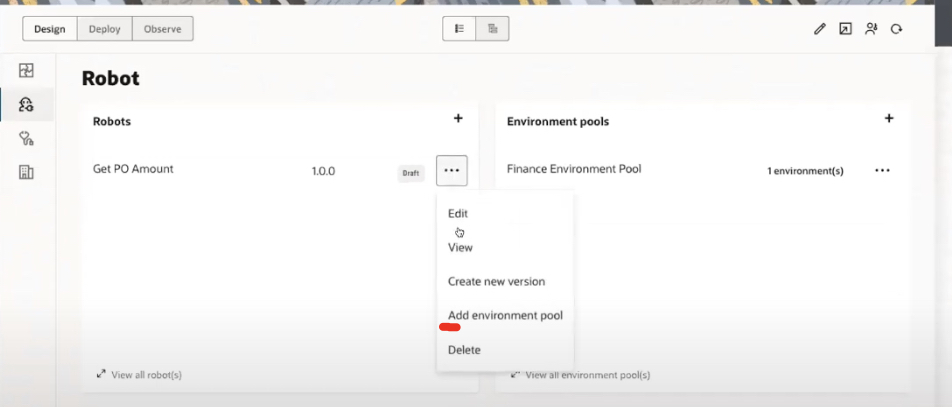The height and width of the screenshot is (407, 952).
Task: Switch to the detailed layout view toggle
Action: 493,29
